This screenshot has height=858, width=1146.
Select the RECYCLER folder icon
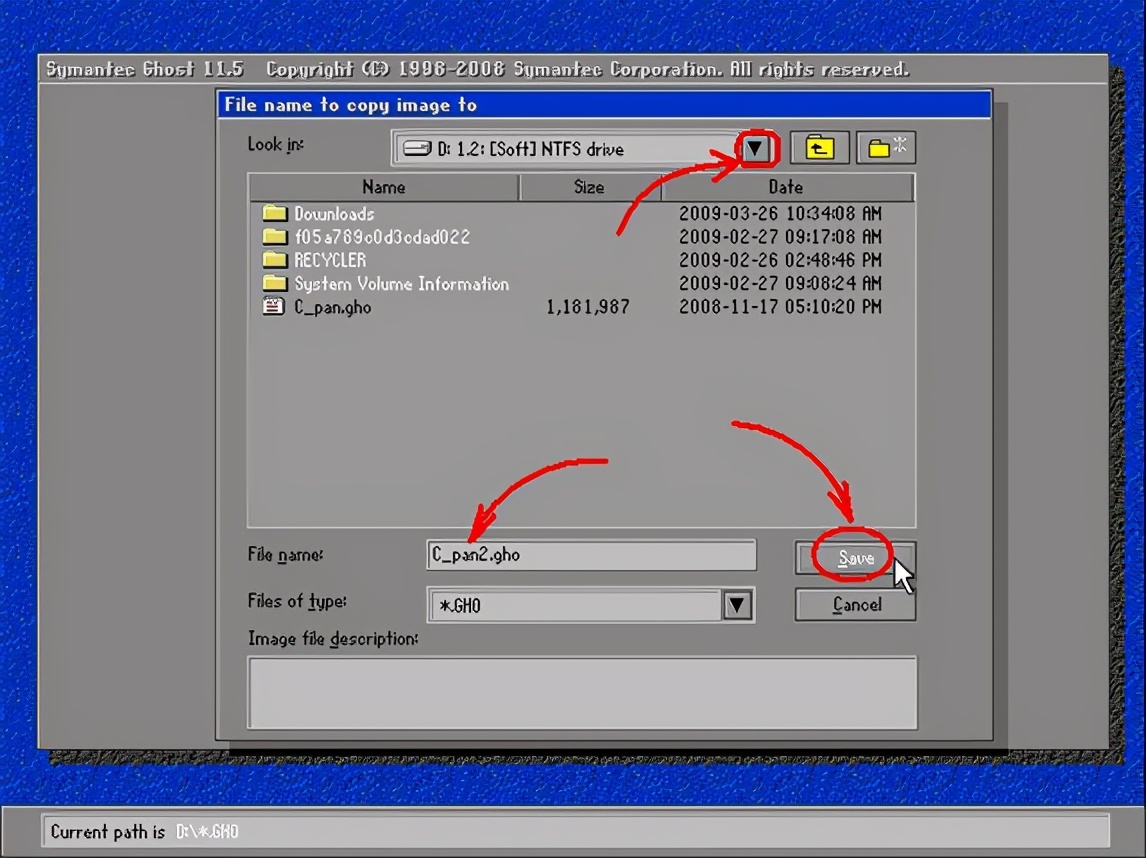274,259
